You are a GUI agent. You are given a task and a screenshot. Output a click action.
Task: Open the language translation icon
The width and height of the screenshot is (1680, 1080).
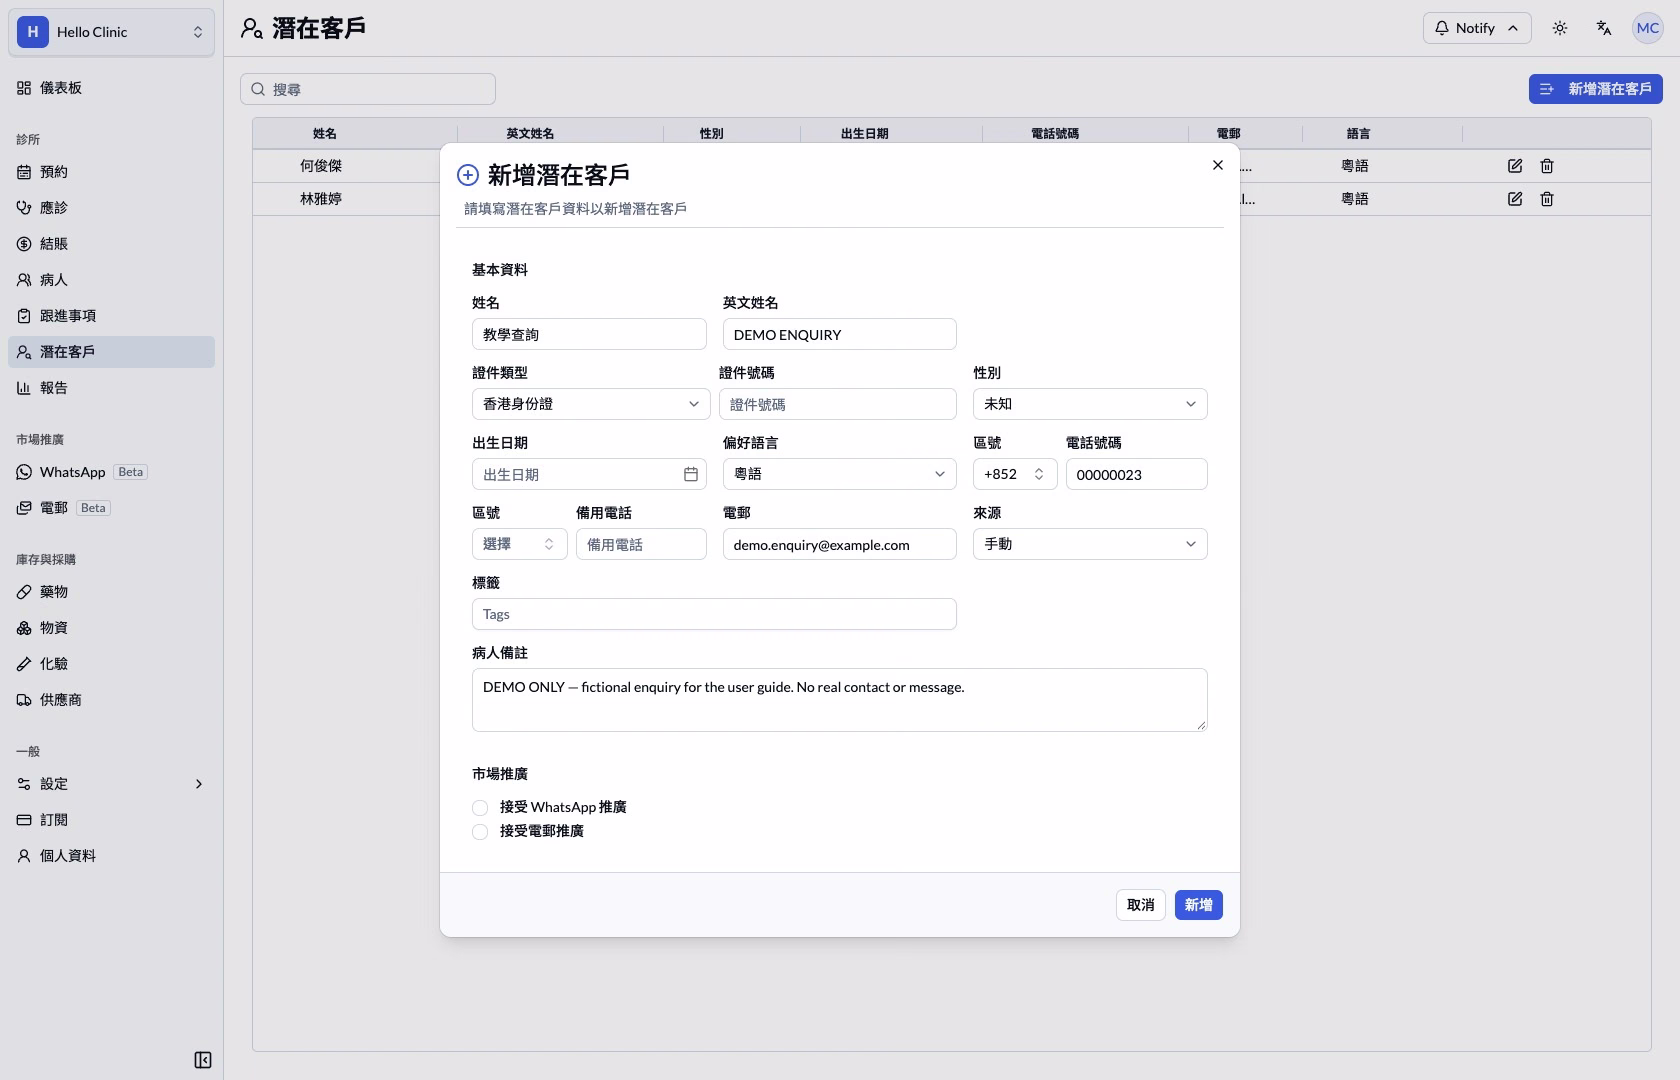point(1604,28)
